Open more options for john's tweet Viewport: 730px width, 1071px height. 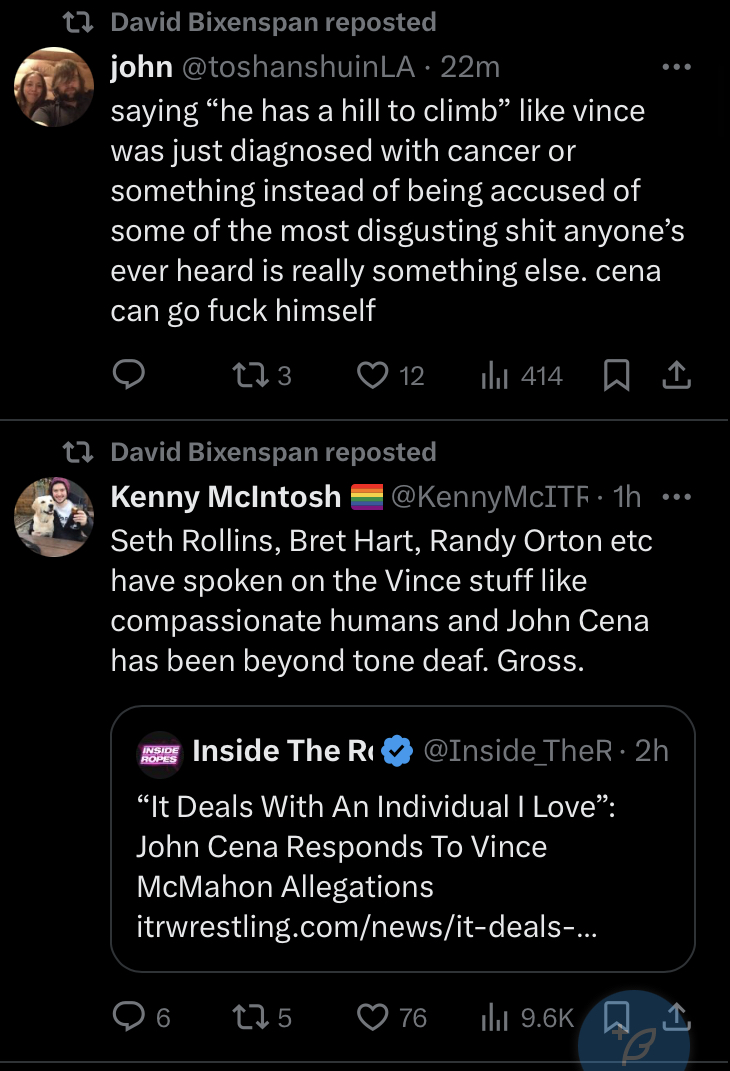(x=677, y=68)
